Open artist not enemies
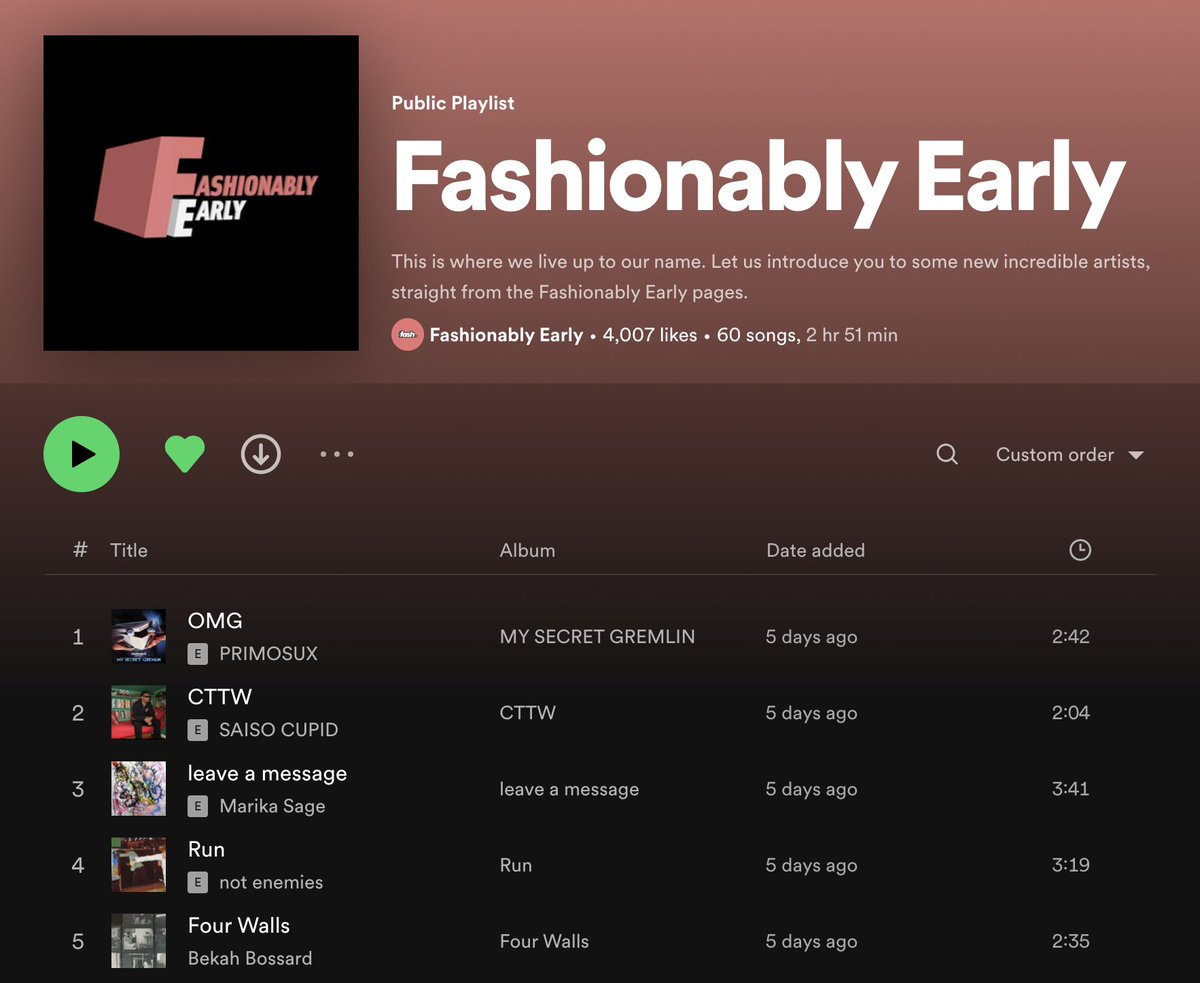1200x983 pixels. 271,882
